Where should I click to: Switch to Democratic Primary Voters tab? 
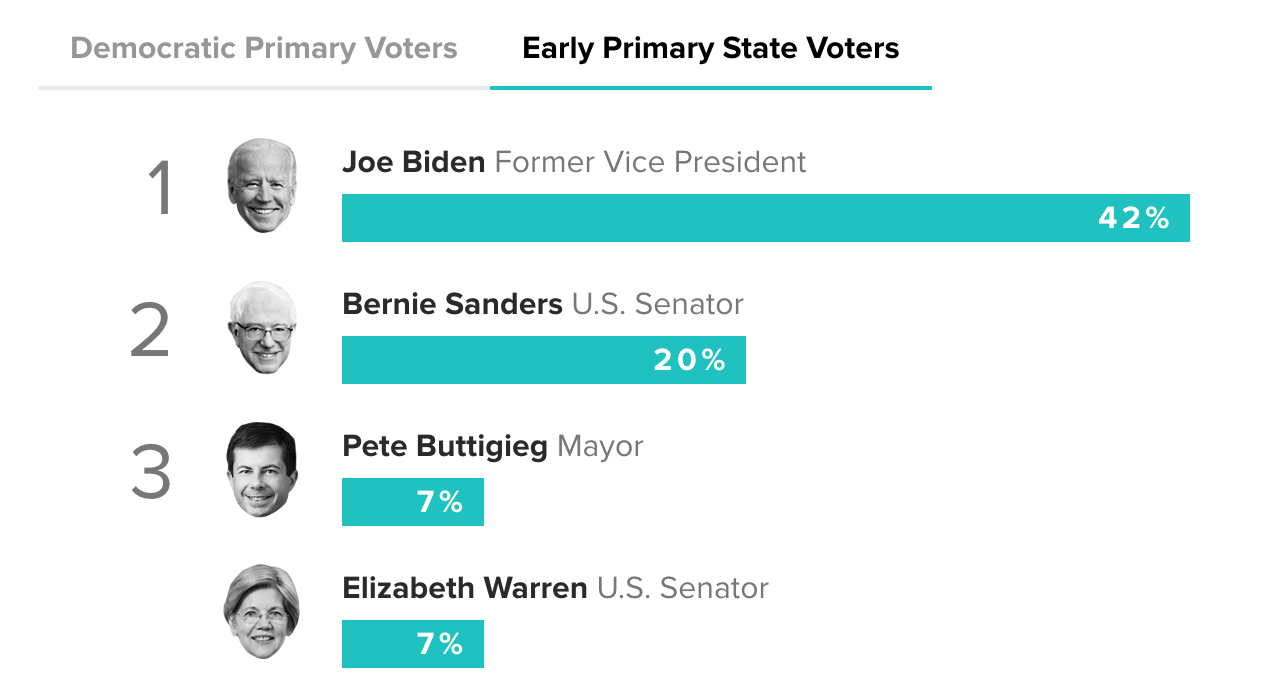coord(263,48)
